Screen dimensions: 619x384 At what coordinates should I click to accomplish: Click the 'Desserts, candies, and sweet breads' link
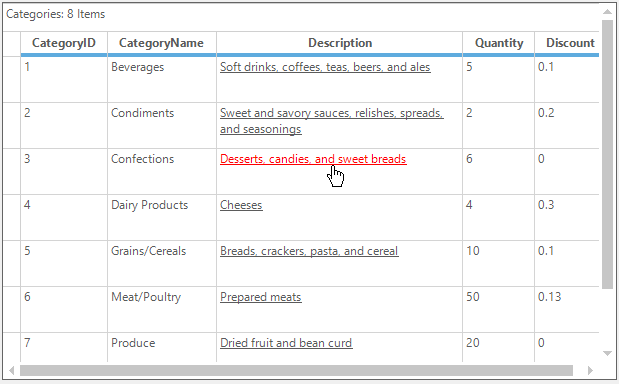pyautogui.click(x=313, y=159)
